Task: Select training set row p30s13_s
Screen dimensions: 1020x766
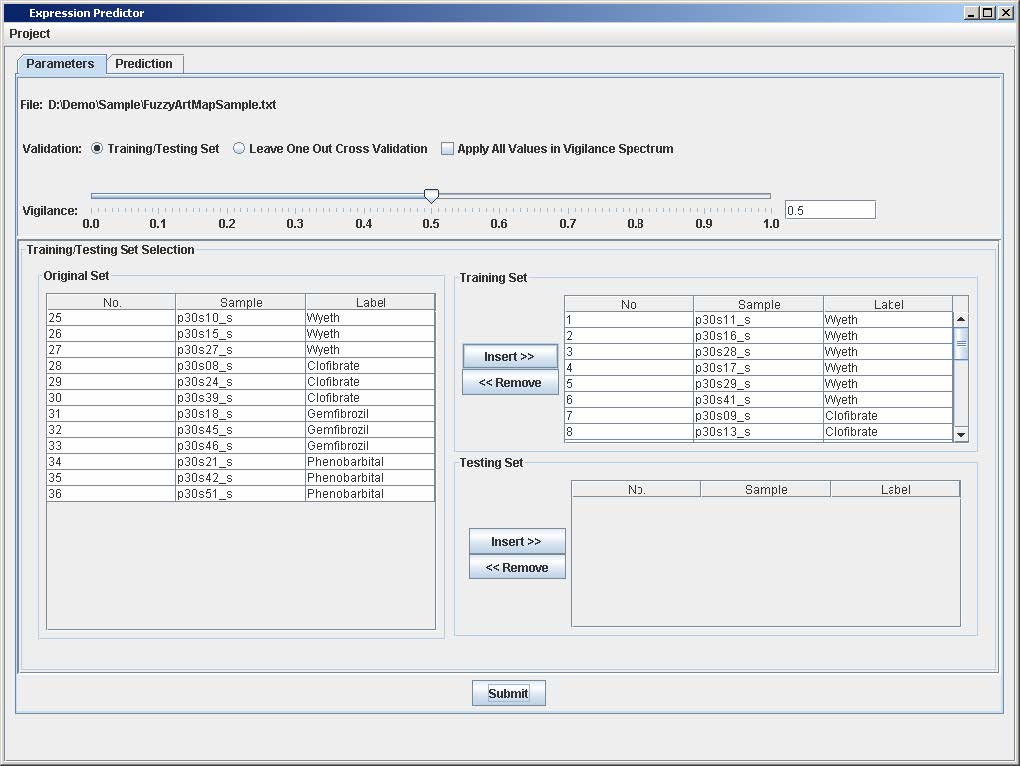Action: tap(758, 432)
